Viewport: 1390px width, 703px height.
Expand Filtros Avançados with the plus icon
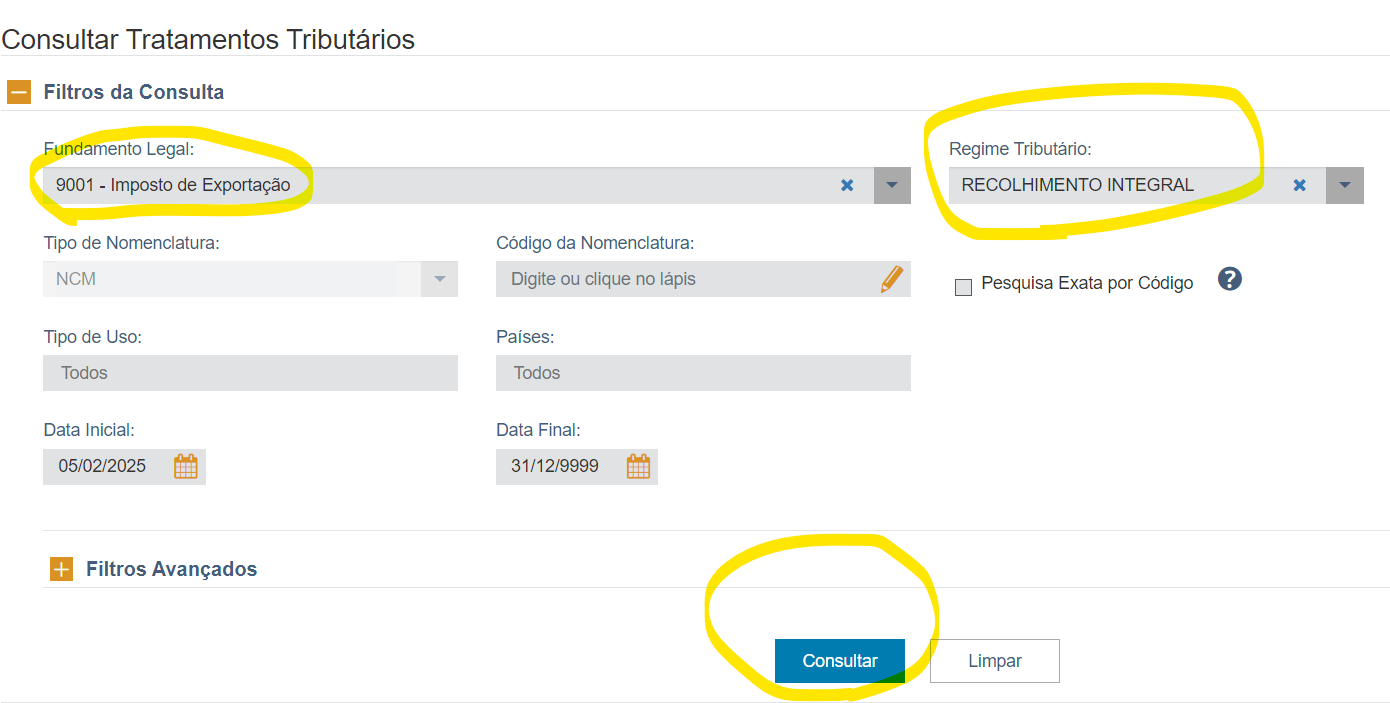[61, 569]
